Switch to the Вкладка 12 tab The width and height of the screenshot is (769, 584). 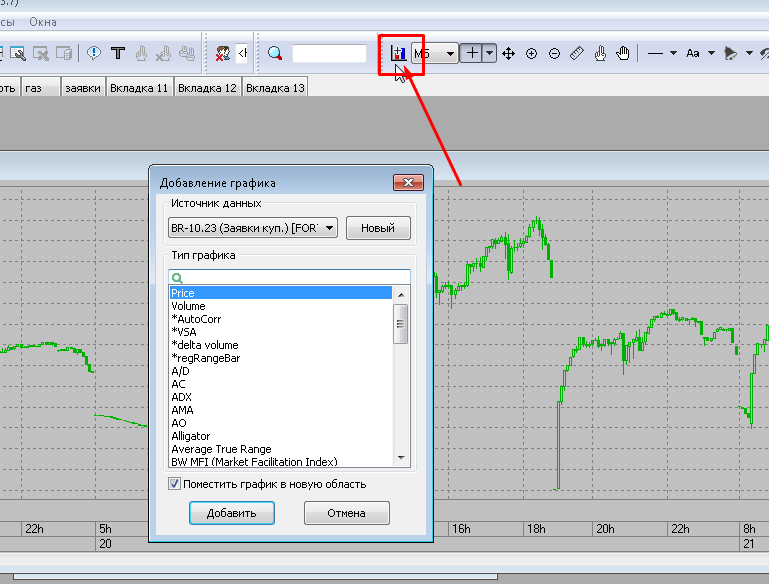[207, 88]
